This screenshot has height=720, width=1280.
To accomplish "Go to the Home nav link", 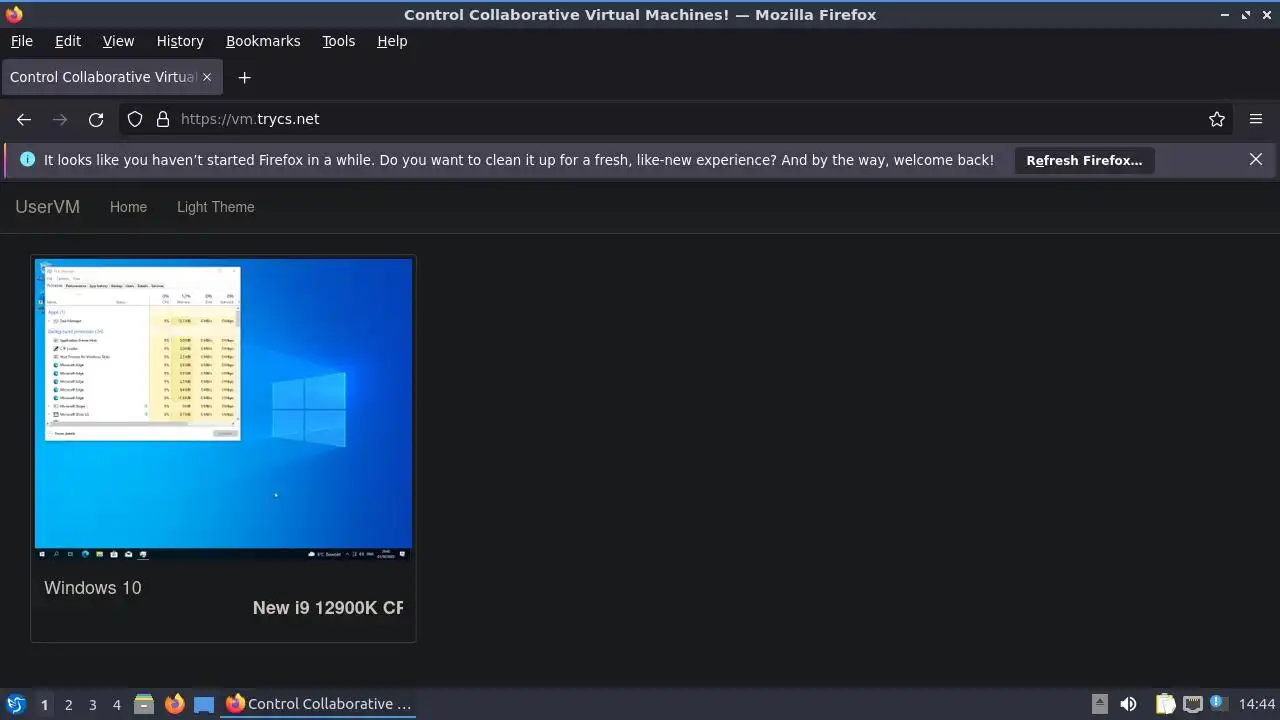I will pos(128,207).
